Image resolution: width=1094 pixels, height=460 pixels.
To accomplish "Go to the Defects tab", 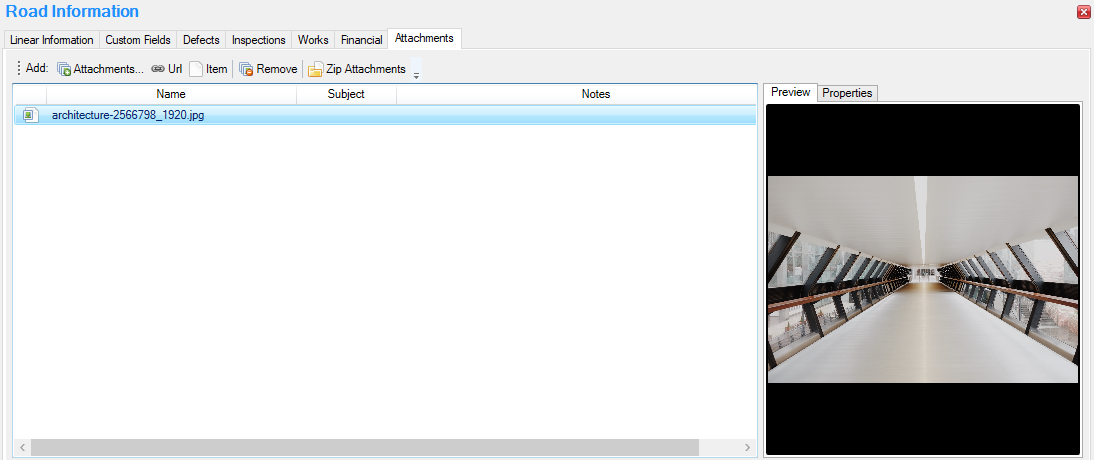I will pyautogui.click(x=201, y=40).
